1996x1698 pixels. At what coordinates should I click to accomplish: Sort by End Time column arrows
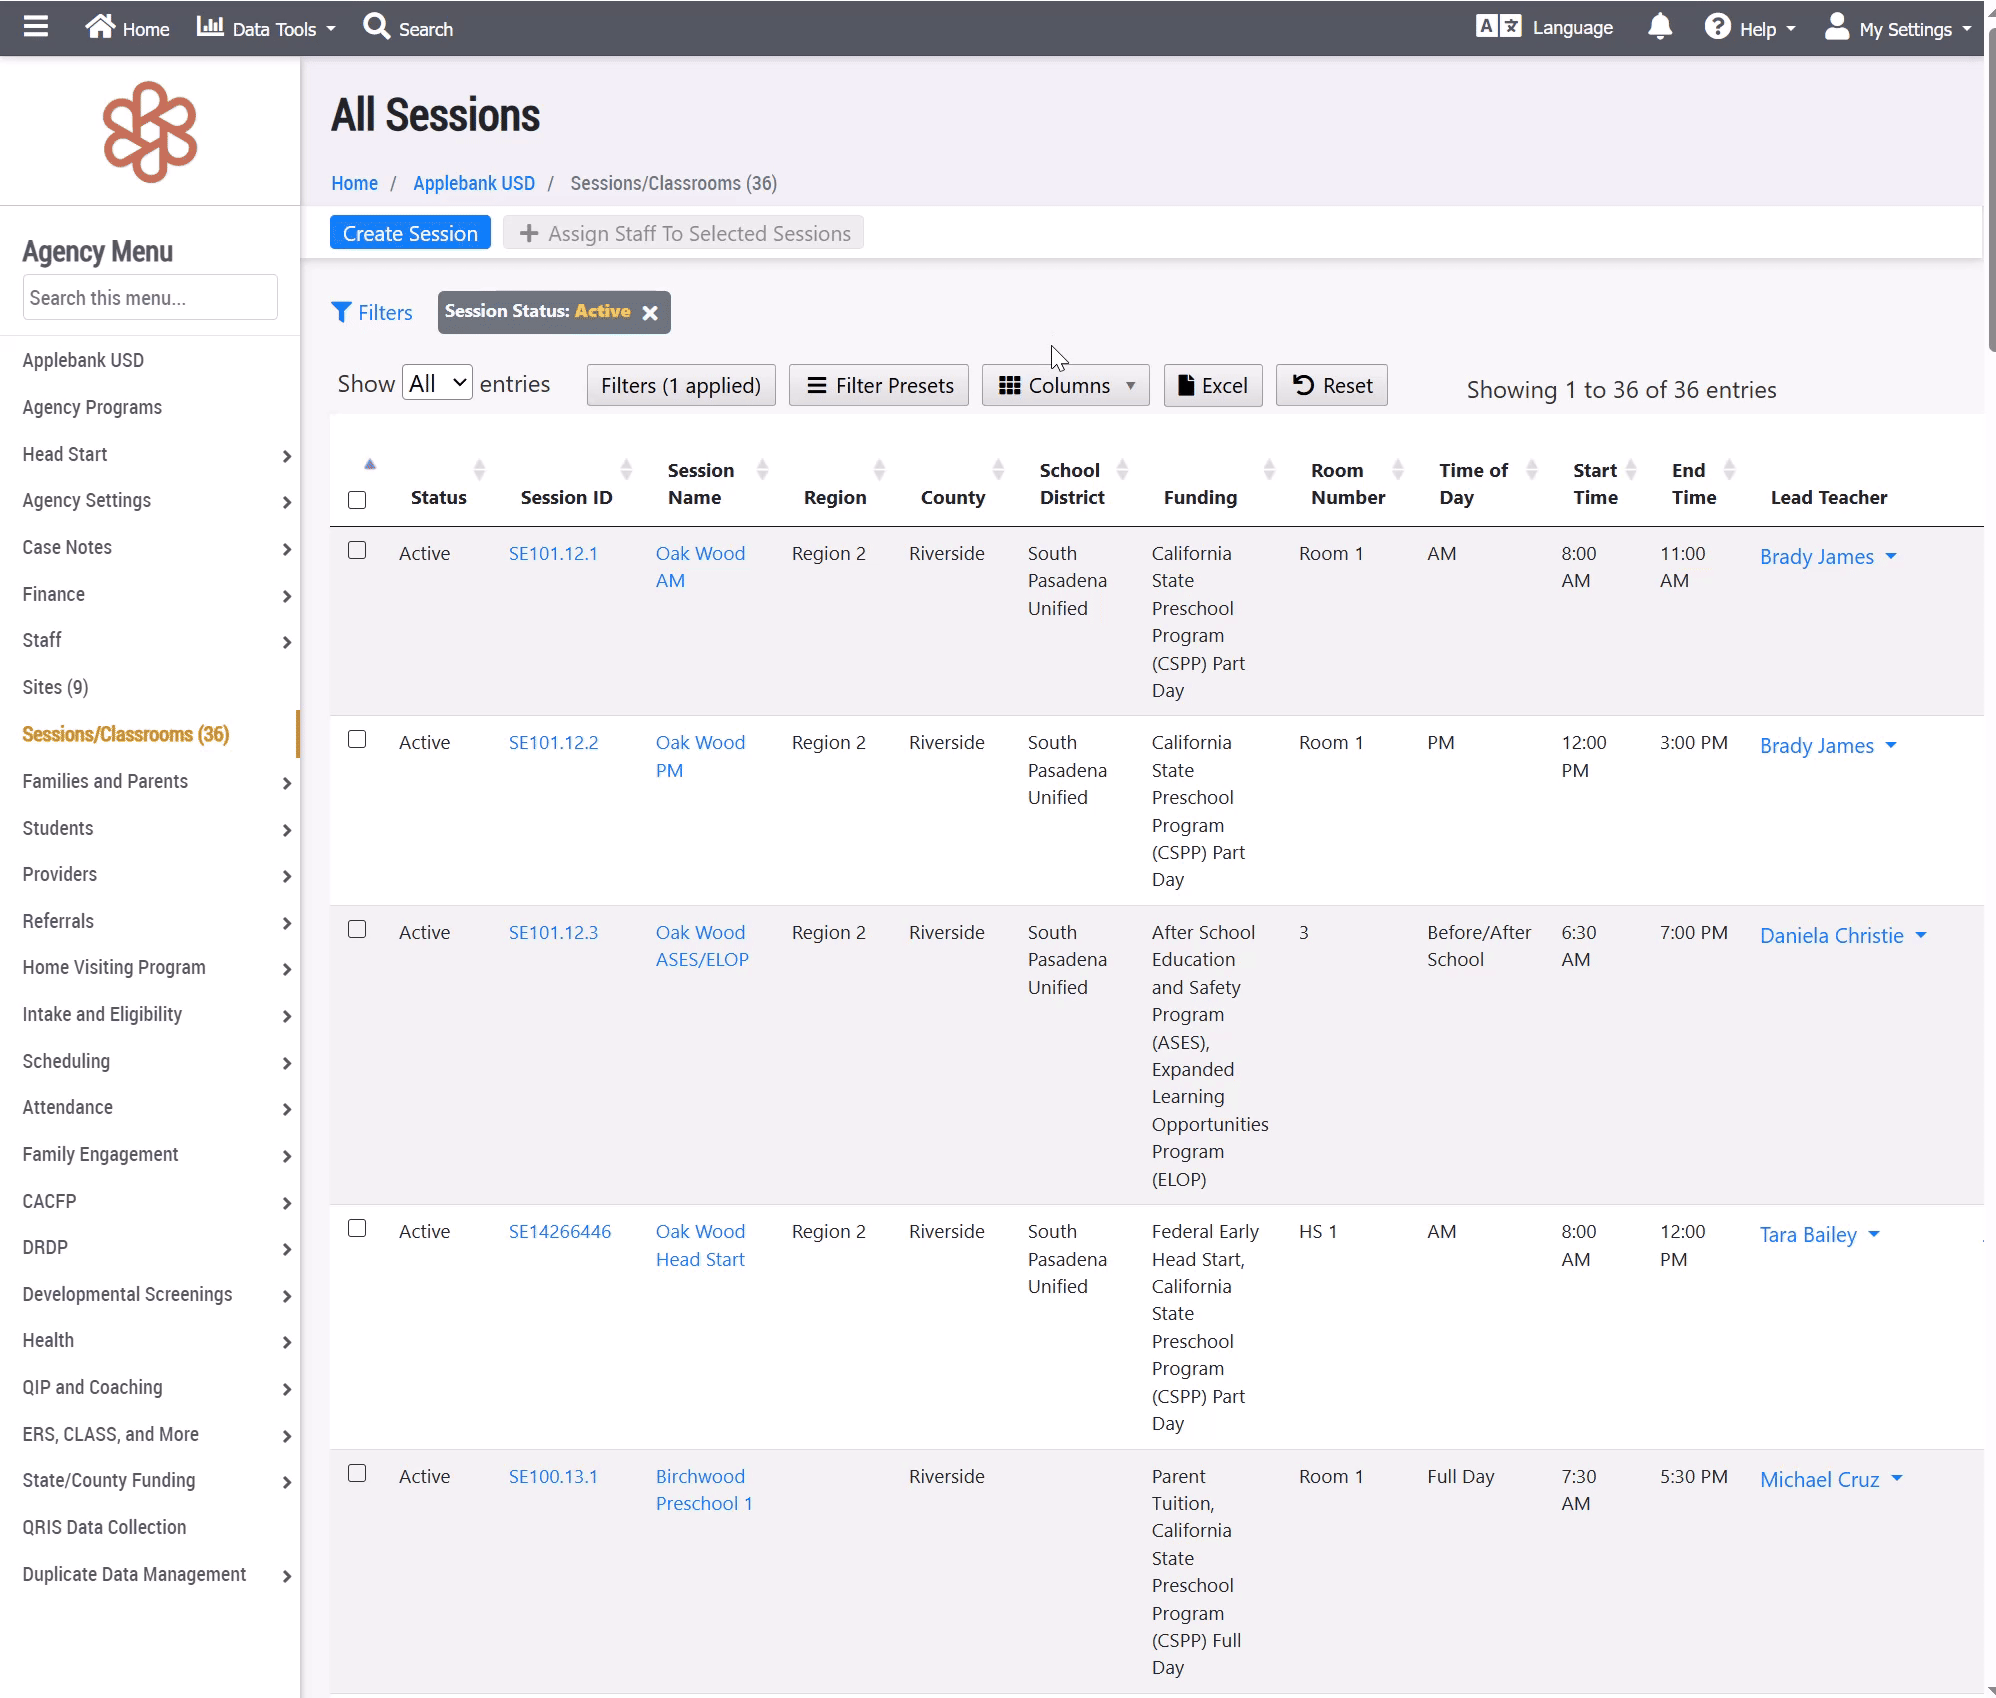(x=1729, y=470)
